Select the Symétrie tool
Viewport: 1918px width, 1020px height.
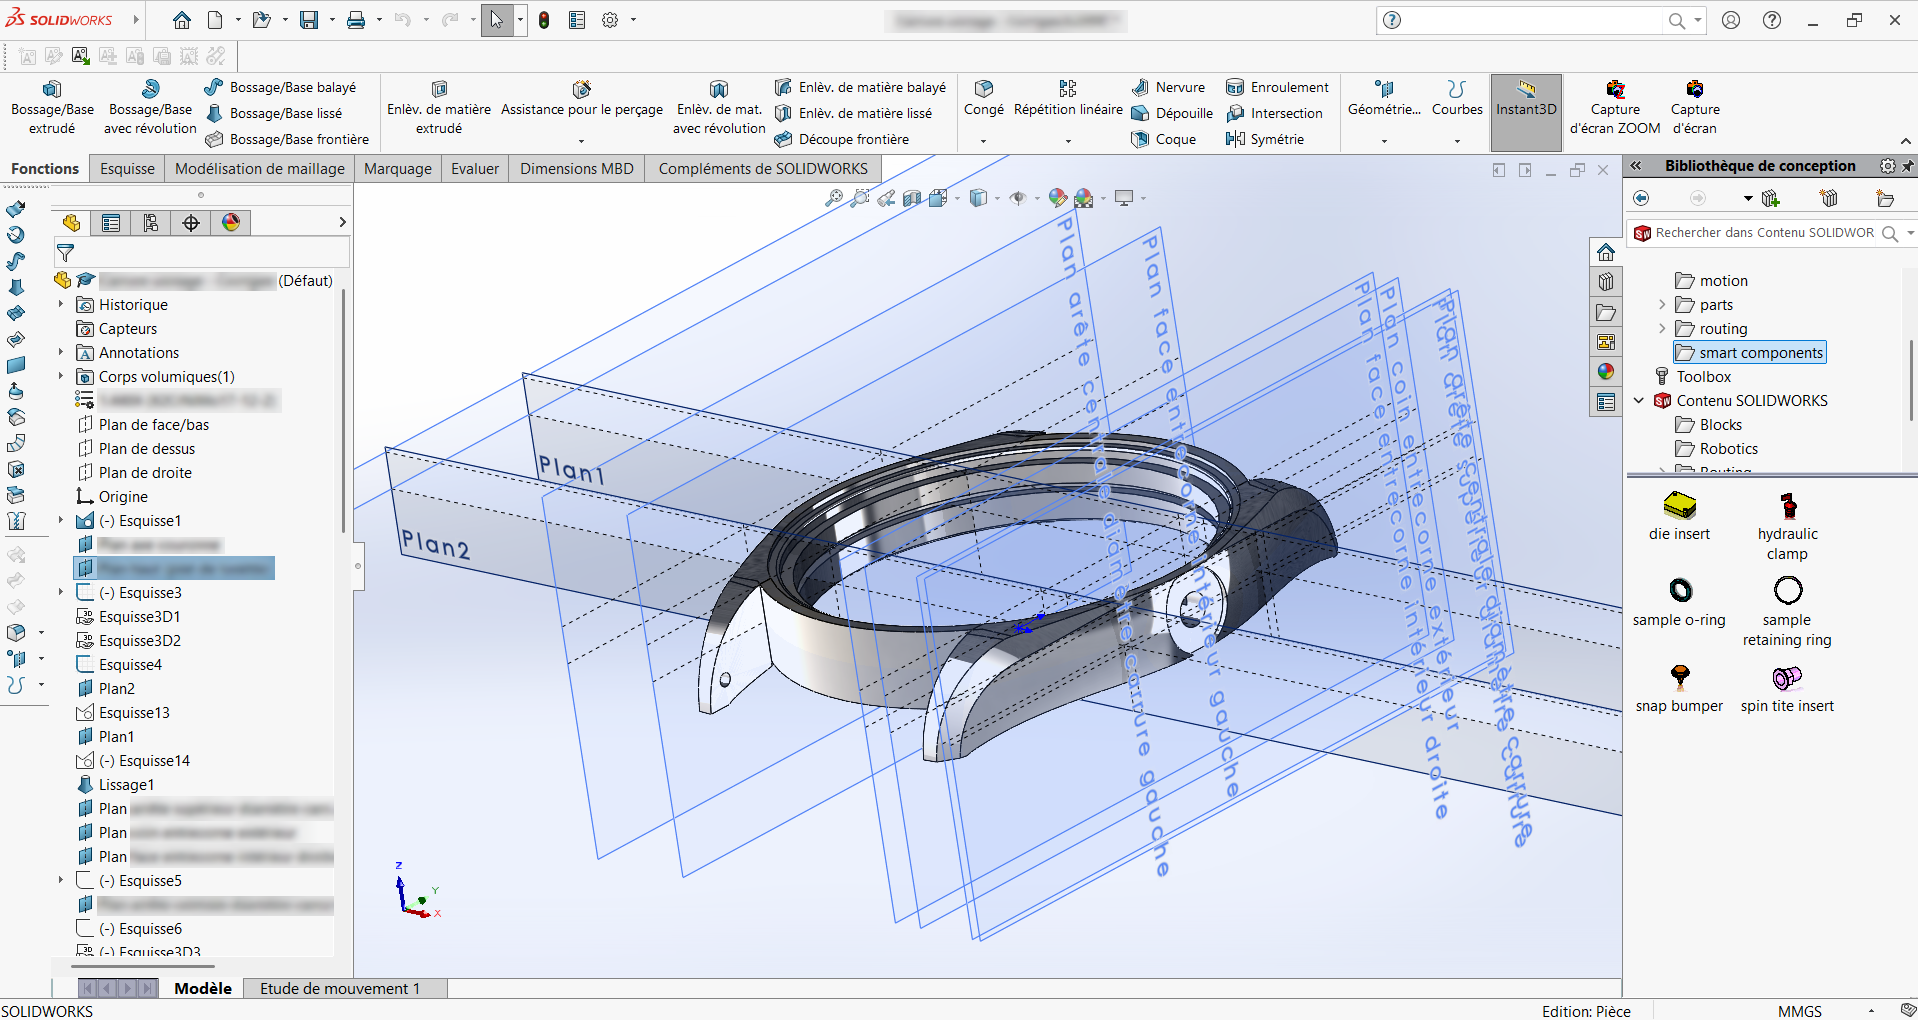click(x=1265, y=140)
